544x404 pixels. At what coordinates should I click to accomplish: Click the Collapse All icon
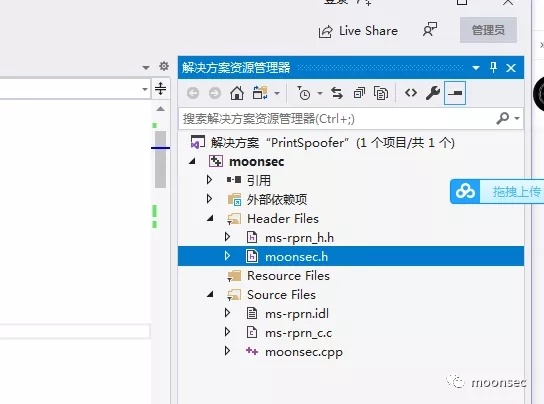pos(359,93)
